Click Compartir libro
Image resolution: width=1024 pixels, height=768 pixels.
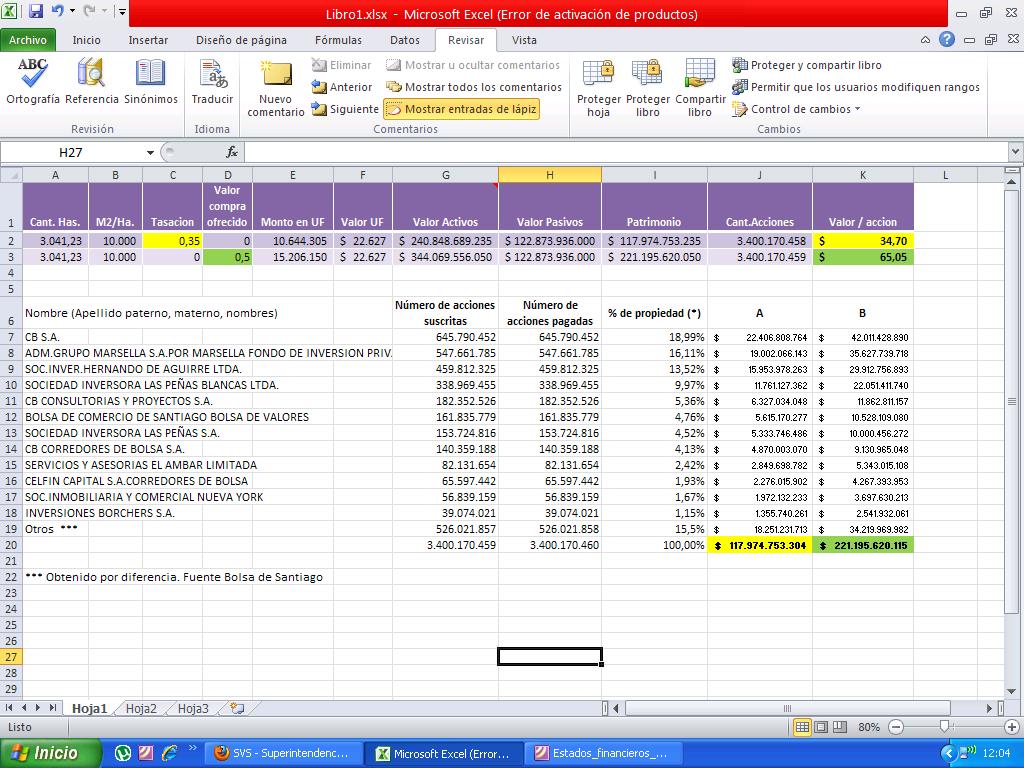pos(700,88)
